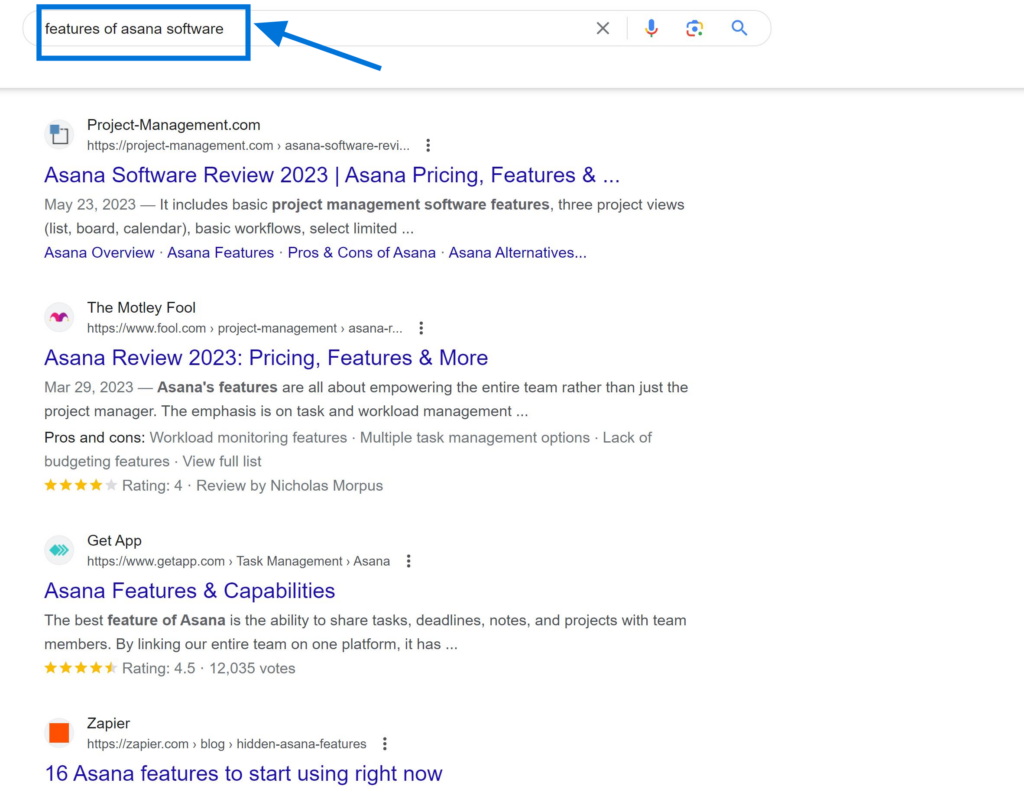Click the Asana Features sitelink
The image size is (1024, 789).
pyautogui.click(x=220, y=252)
